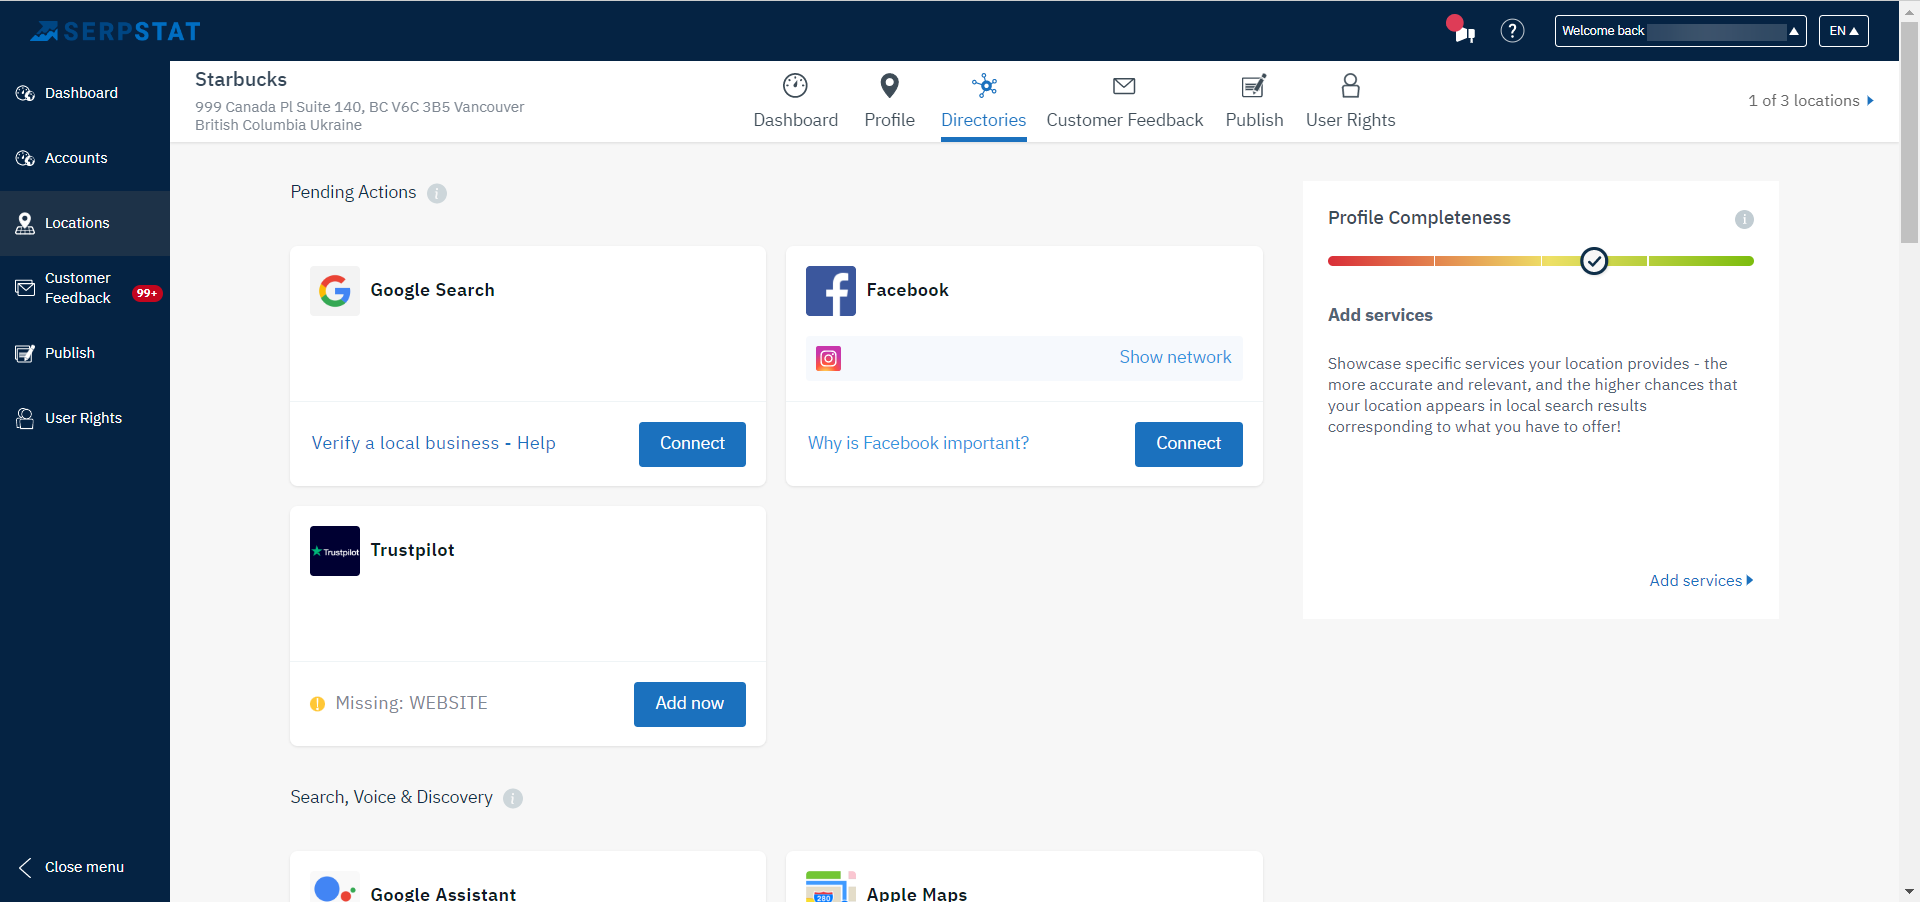This screenshot has height=902, width=1920.
Task: Open the Add services link
Action: (1701, 581)
